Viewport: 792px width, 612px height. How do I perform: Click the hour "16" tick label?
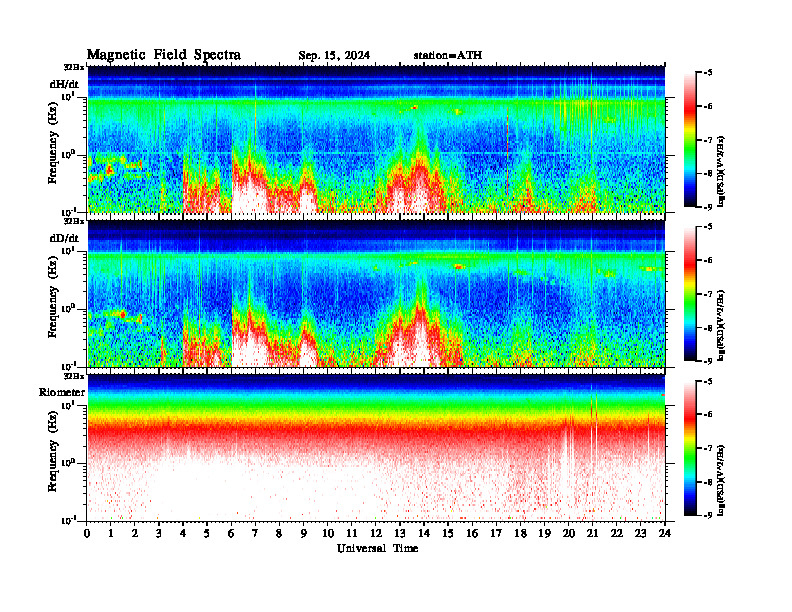tap(472, 533)
